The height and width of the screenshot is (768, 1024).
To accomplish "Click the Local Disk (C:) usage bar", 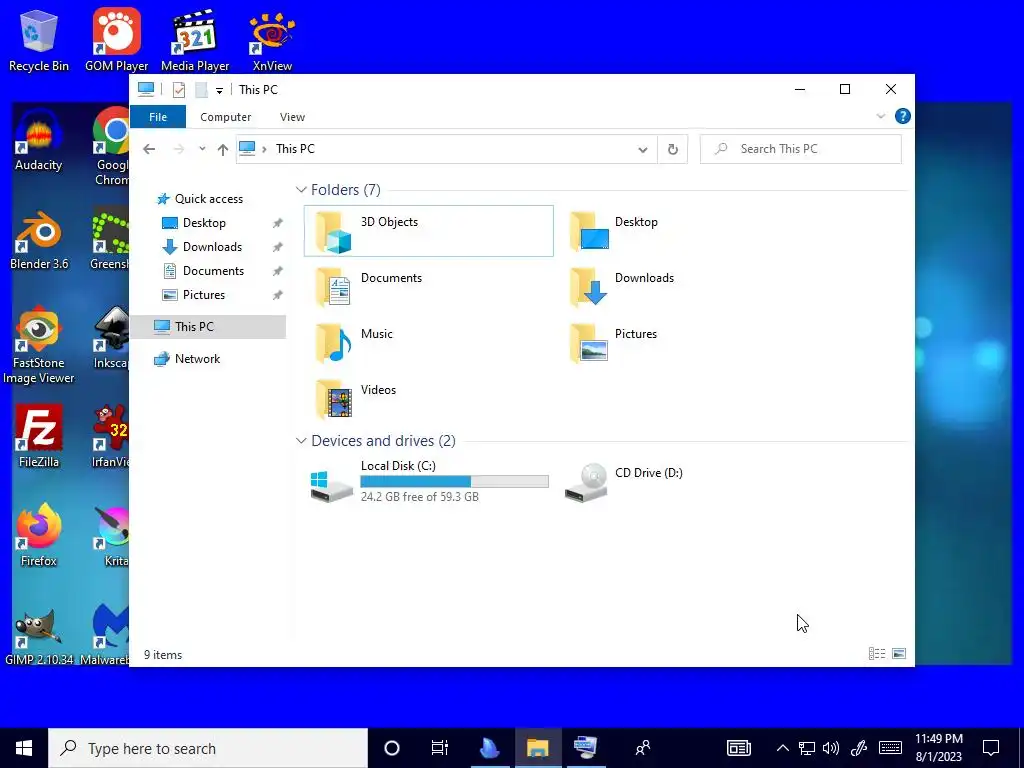I will 455,481.
